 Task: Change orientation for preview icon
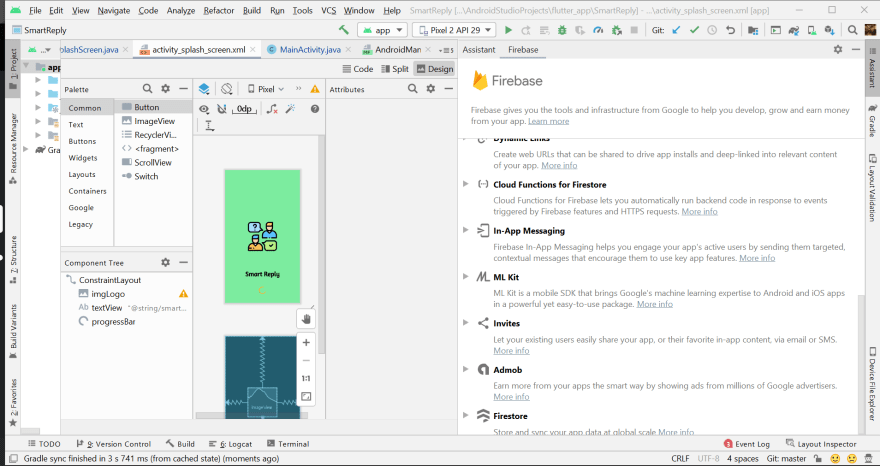click(227, 89)
